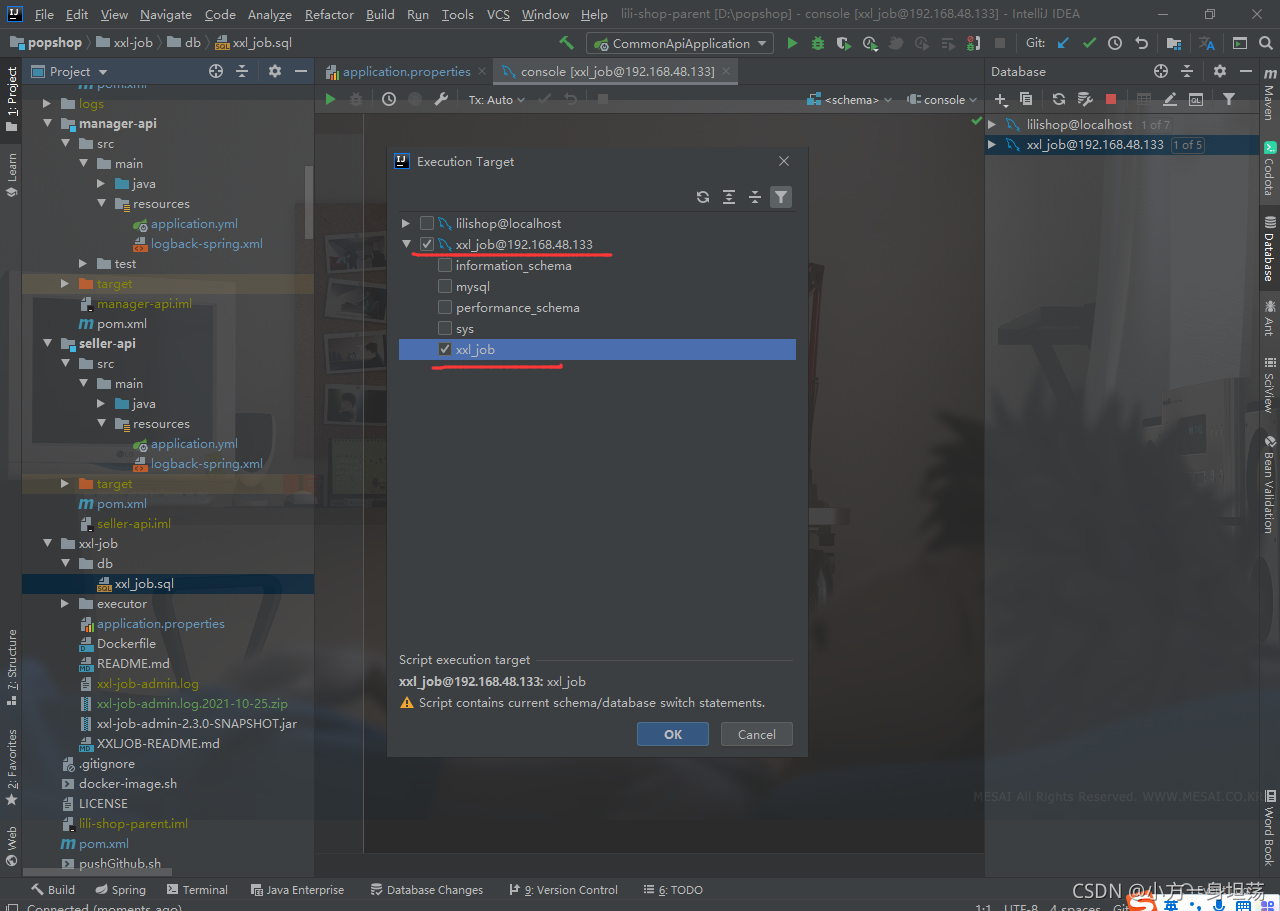Close the console editor tab
This screenshot has width=1280, height=911.
[726, 71]
